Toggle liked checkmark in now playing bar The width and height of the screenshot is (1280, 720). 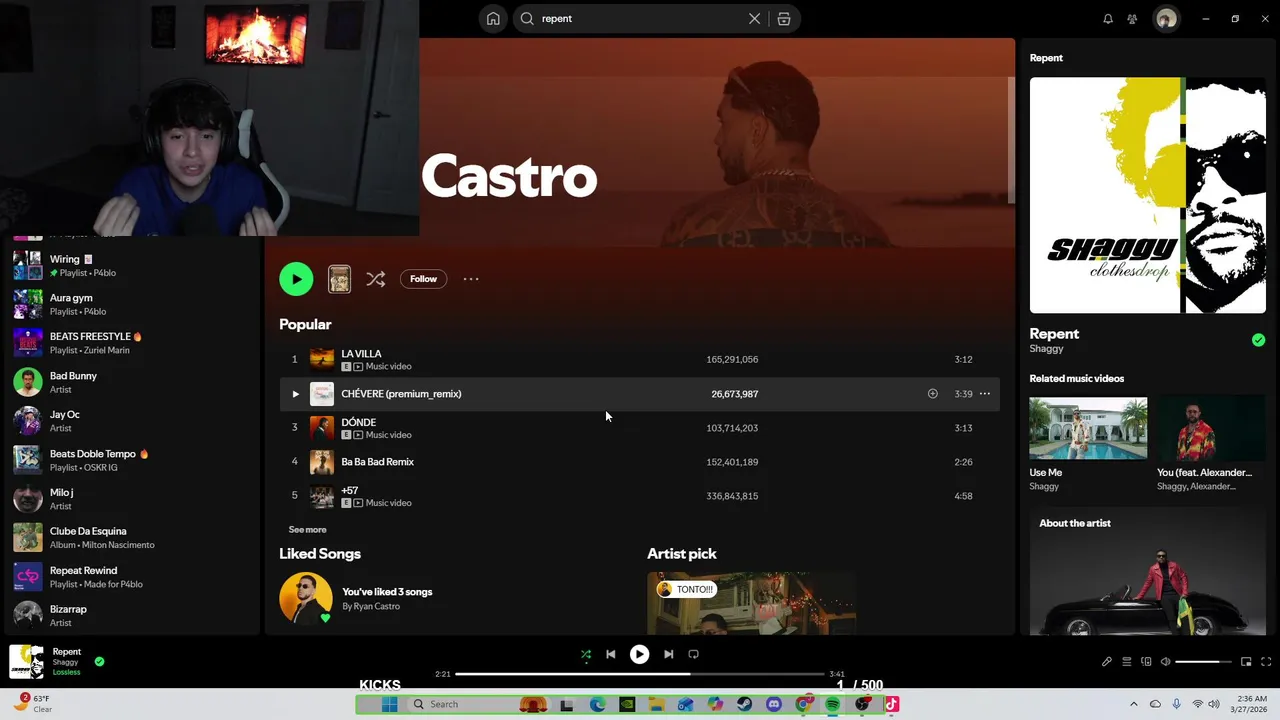tap(99, 661)
